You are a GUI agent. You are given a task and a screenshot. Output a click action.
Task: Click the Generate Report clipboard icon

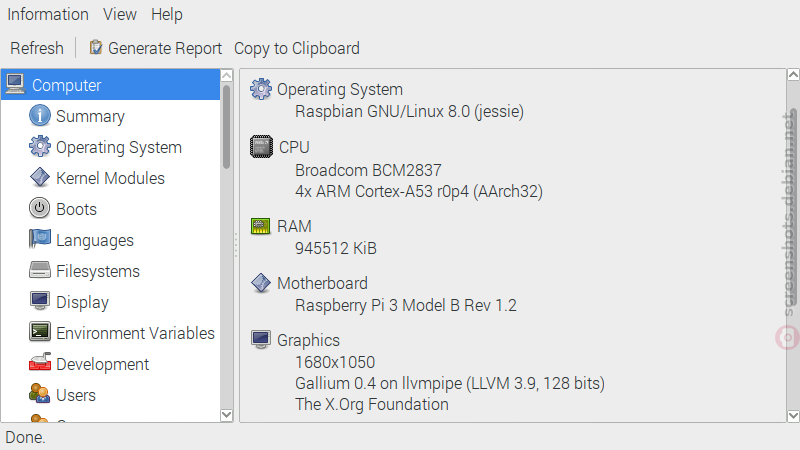[x=95, y=47]
